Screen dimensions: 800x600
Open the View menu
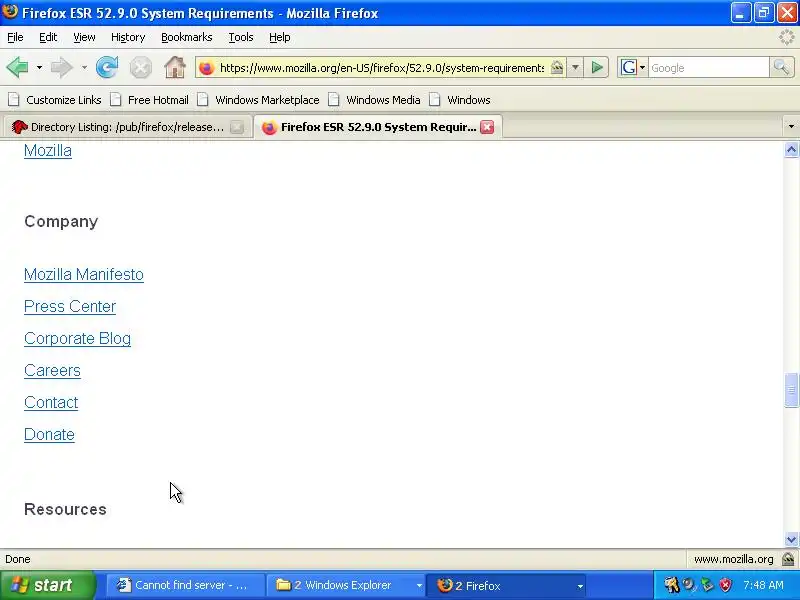point(84,37)
